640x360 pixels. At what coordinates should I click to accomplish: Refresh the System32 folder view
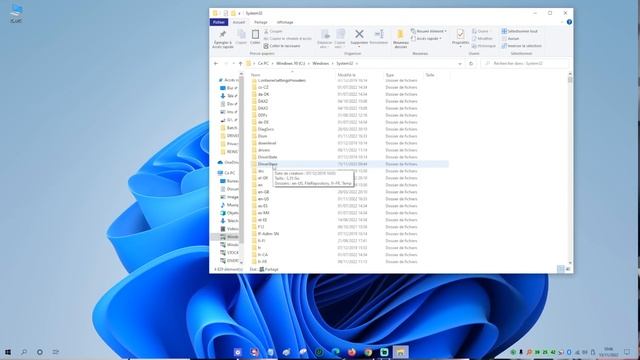[x=471, y=64]
